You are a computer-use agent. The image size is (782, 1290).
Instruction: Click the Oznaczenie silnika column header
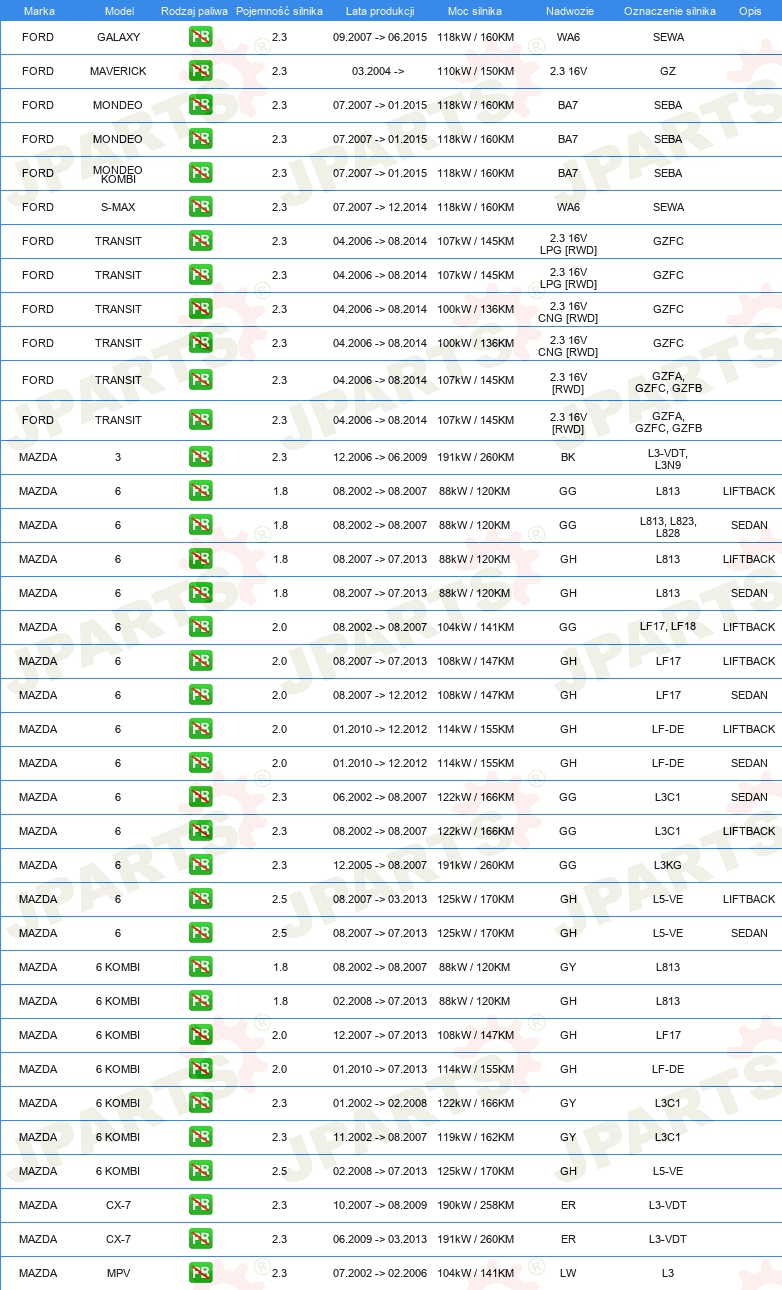(x=669, y=10)
